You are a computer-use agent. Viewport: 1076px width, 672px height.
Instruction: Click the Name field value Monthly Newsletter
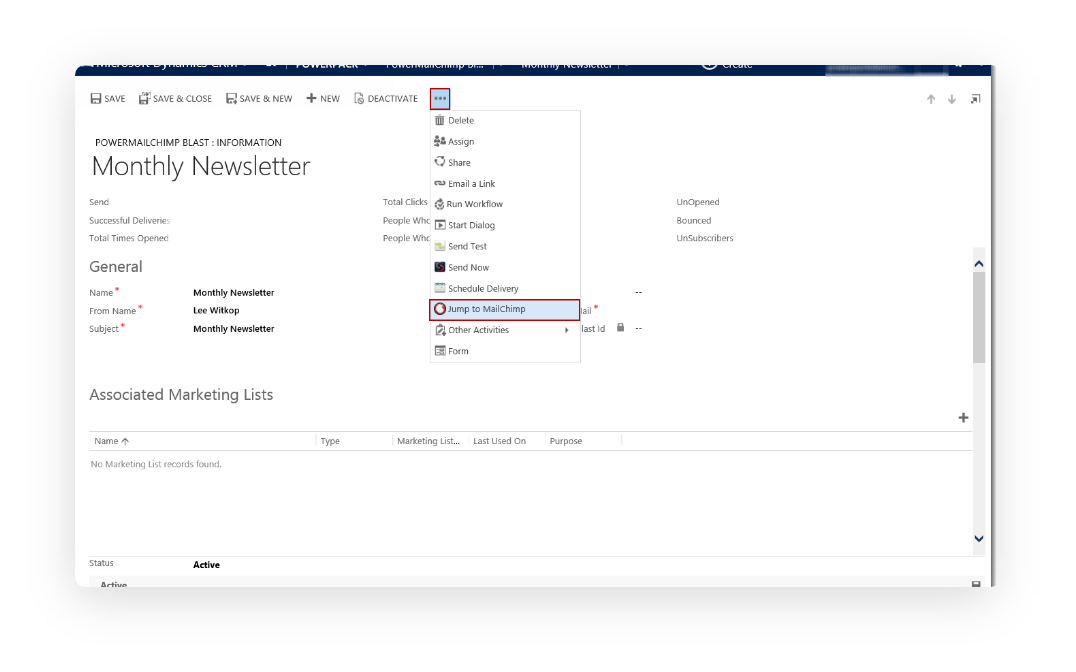click(233, 293)
